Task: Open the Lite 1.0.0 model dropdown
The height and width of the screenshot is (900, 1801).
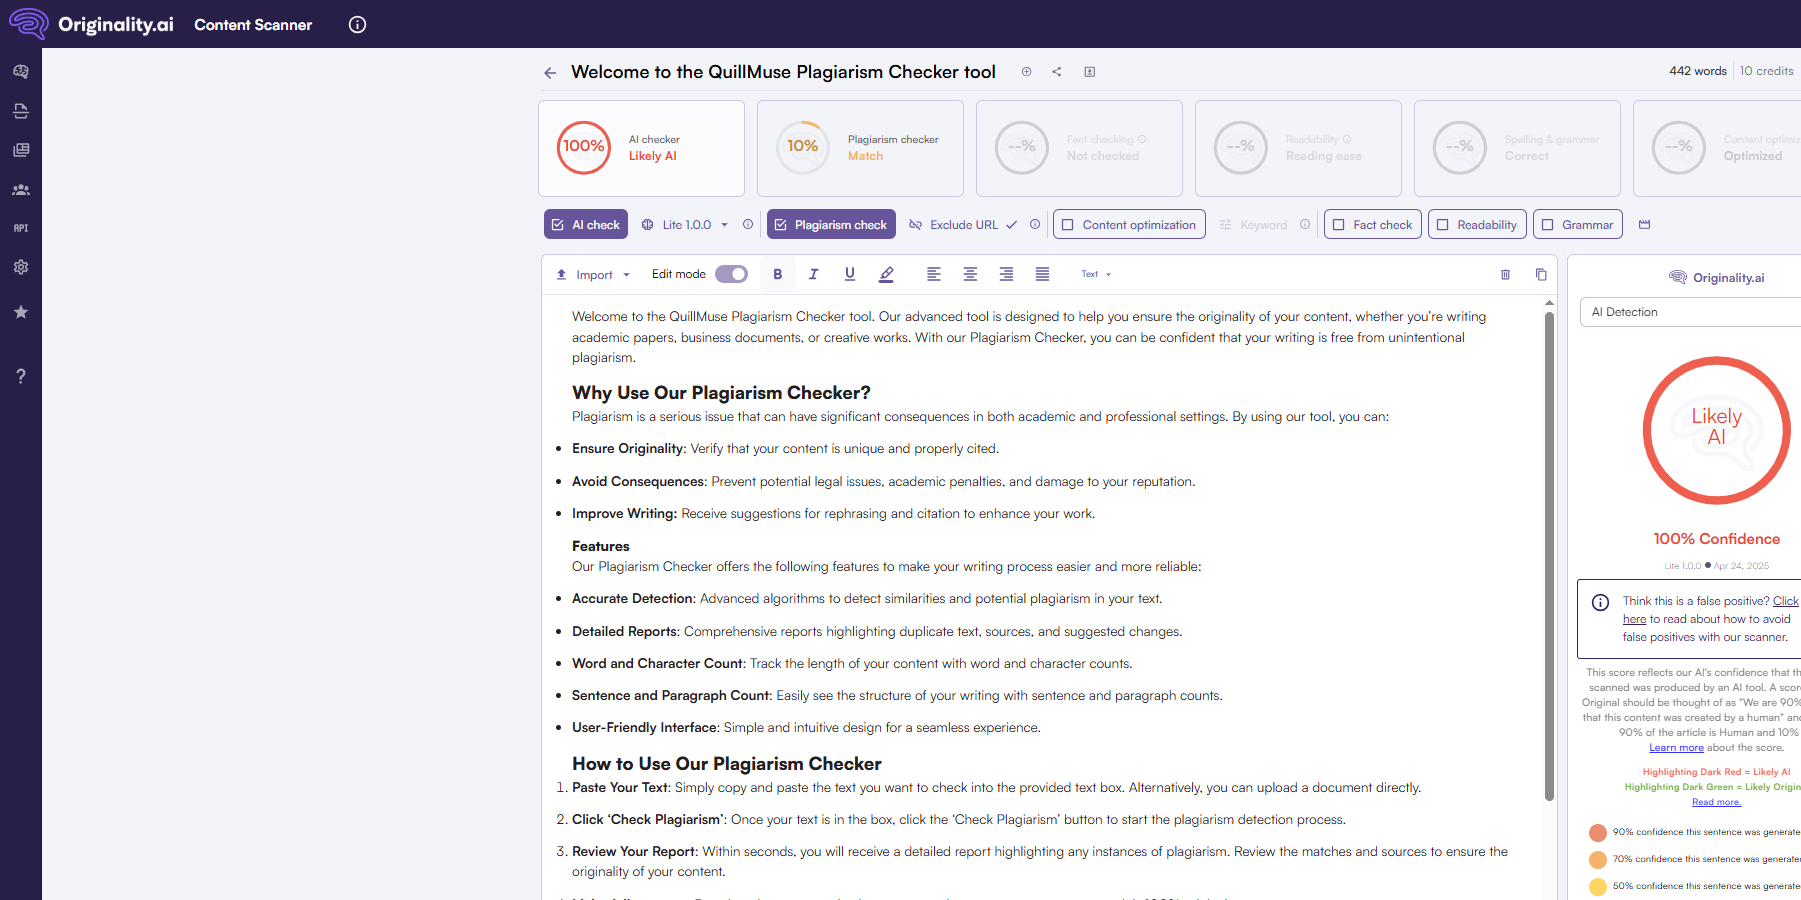Action: click(x=685, y=225)
